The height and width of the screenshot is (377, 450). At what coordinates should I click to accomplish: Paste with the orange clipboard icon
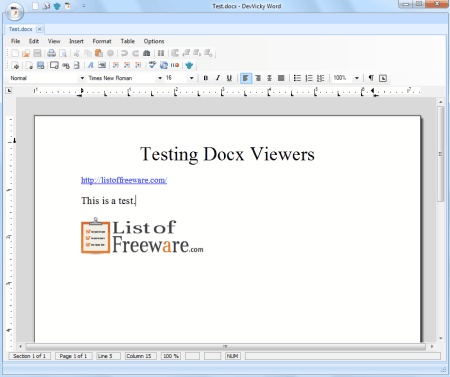[99, 53]
